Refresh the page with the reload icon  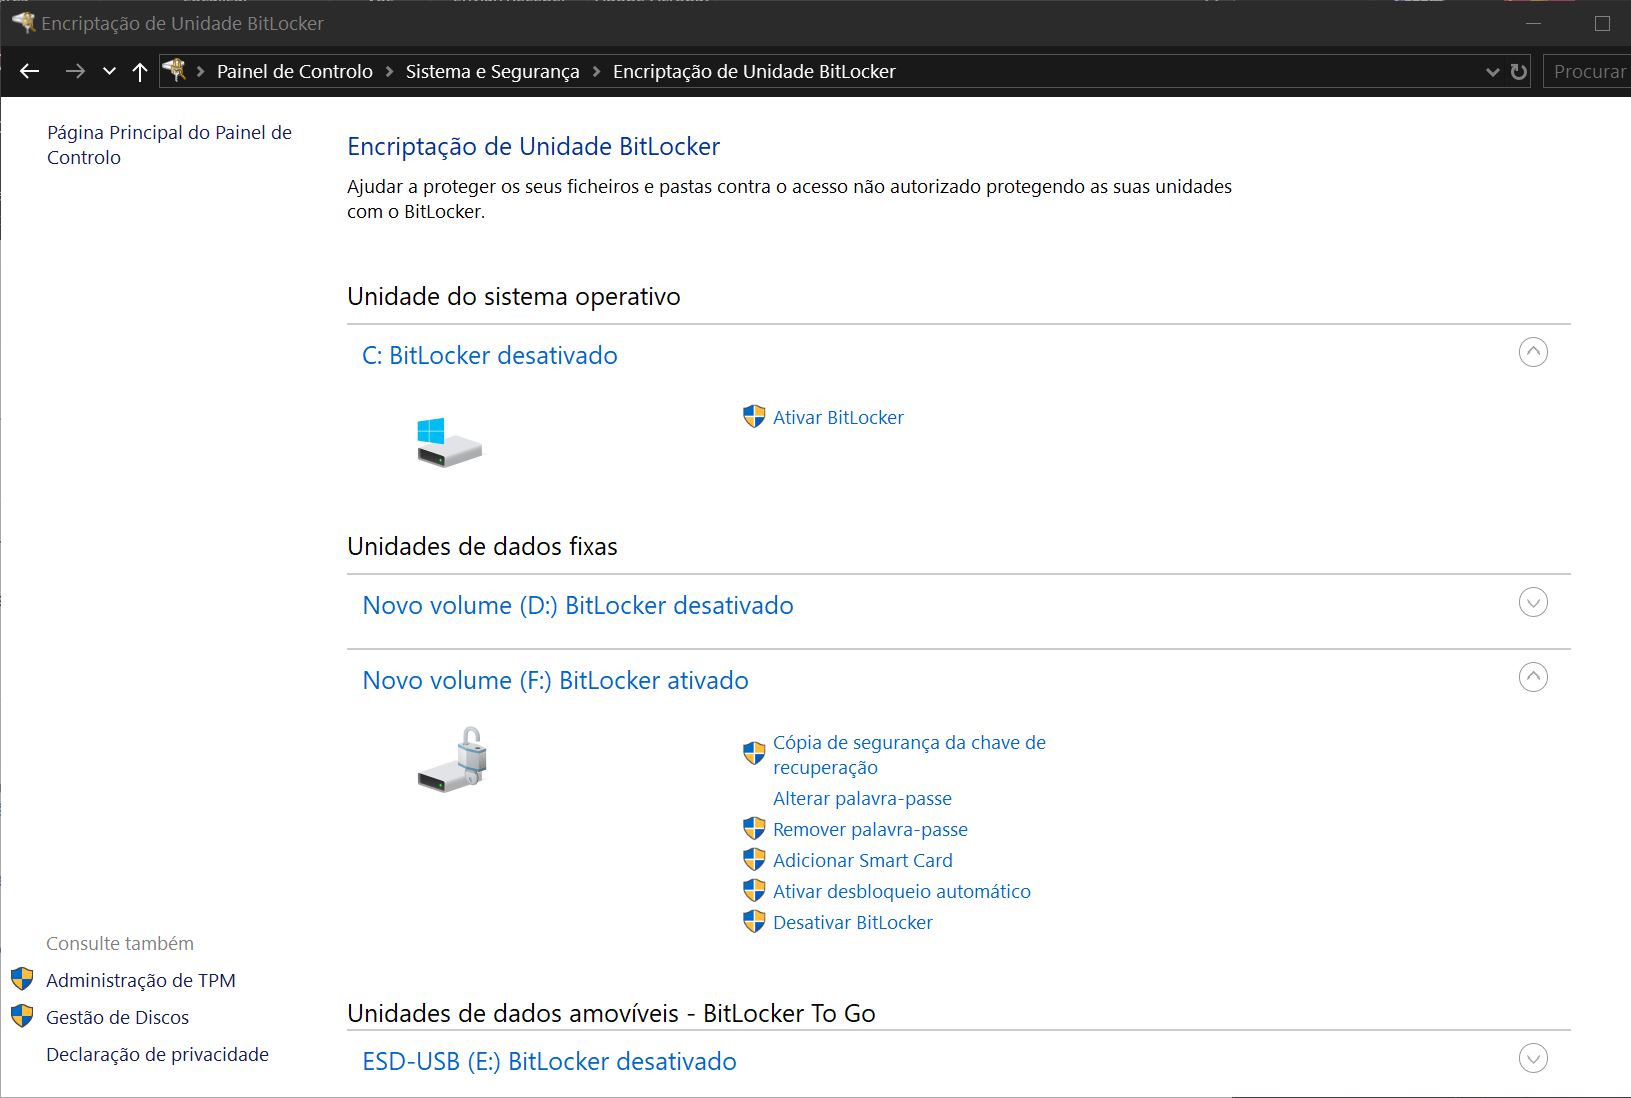click(1519, 72)
